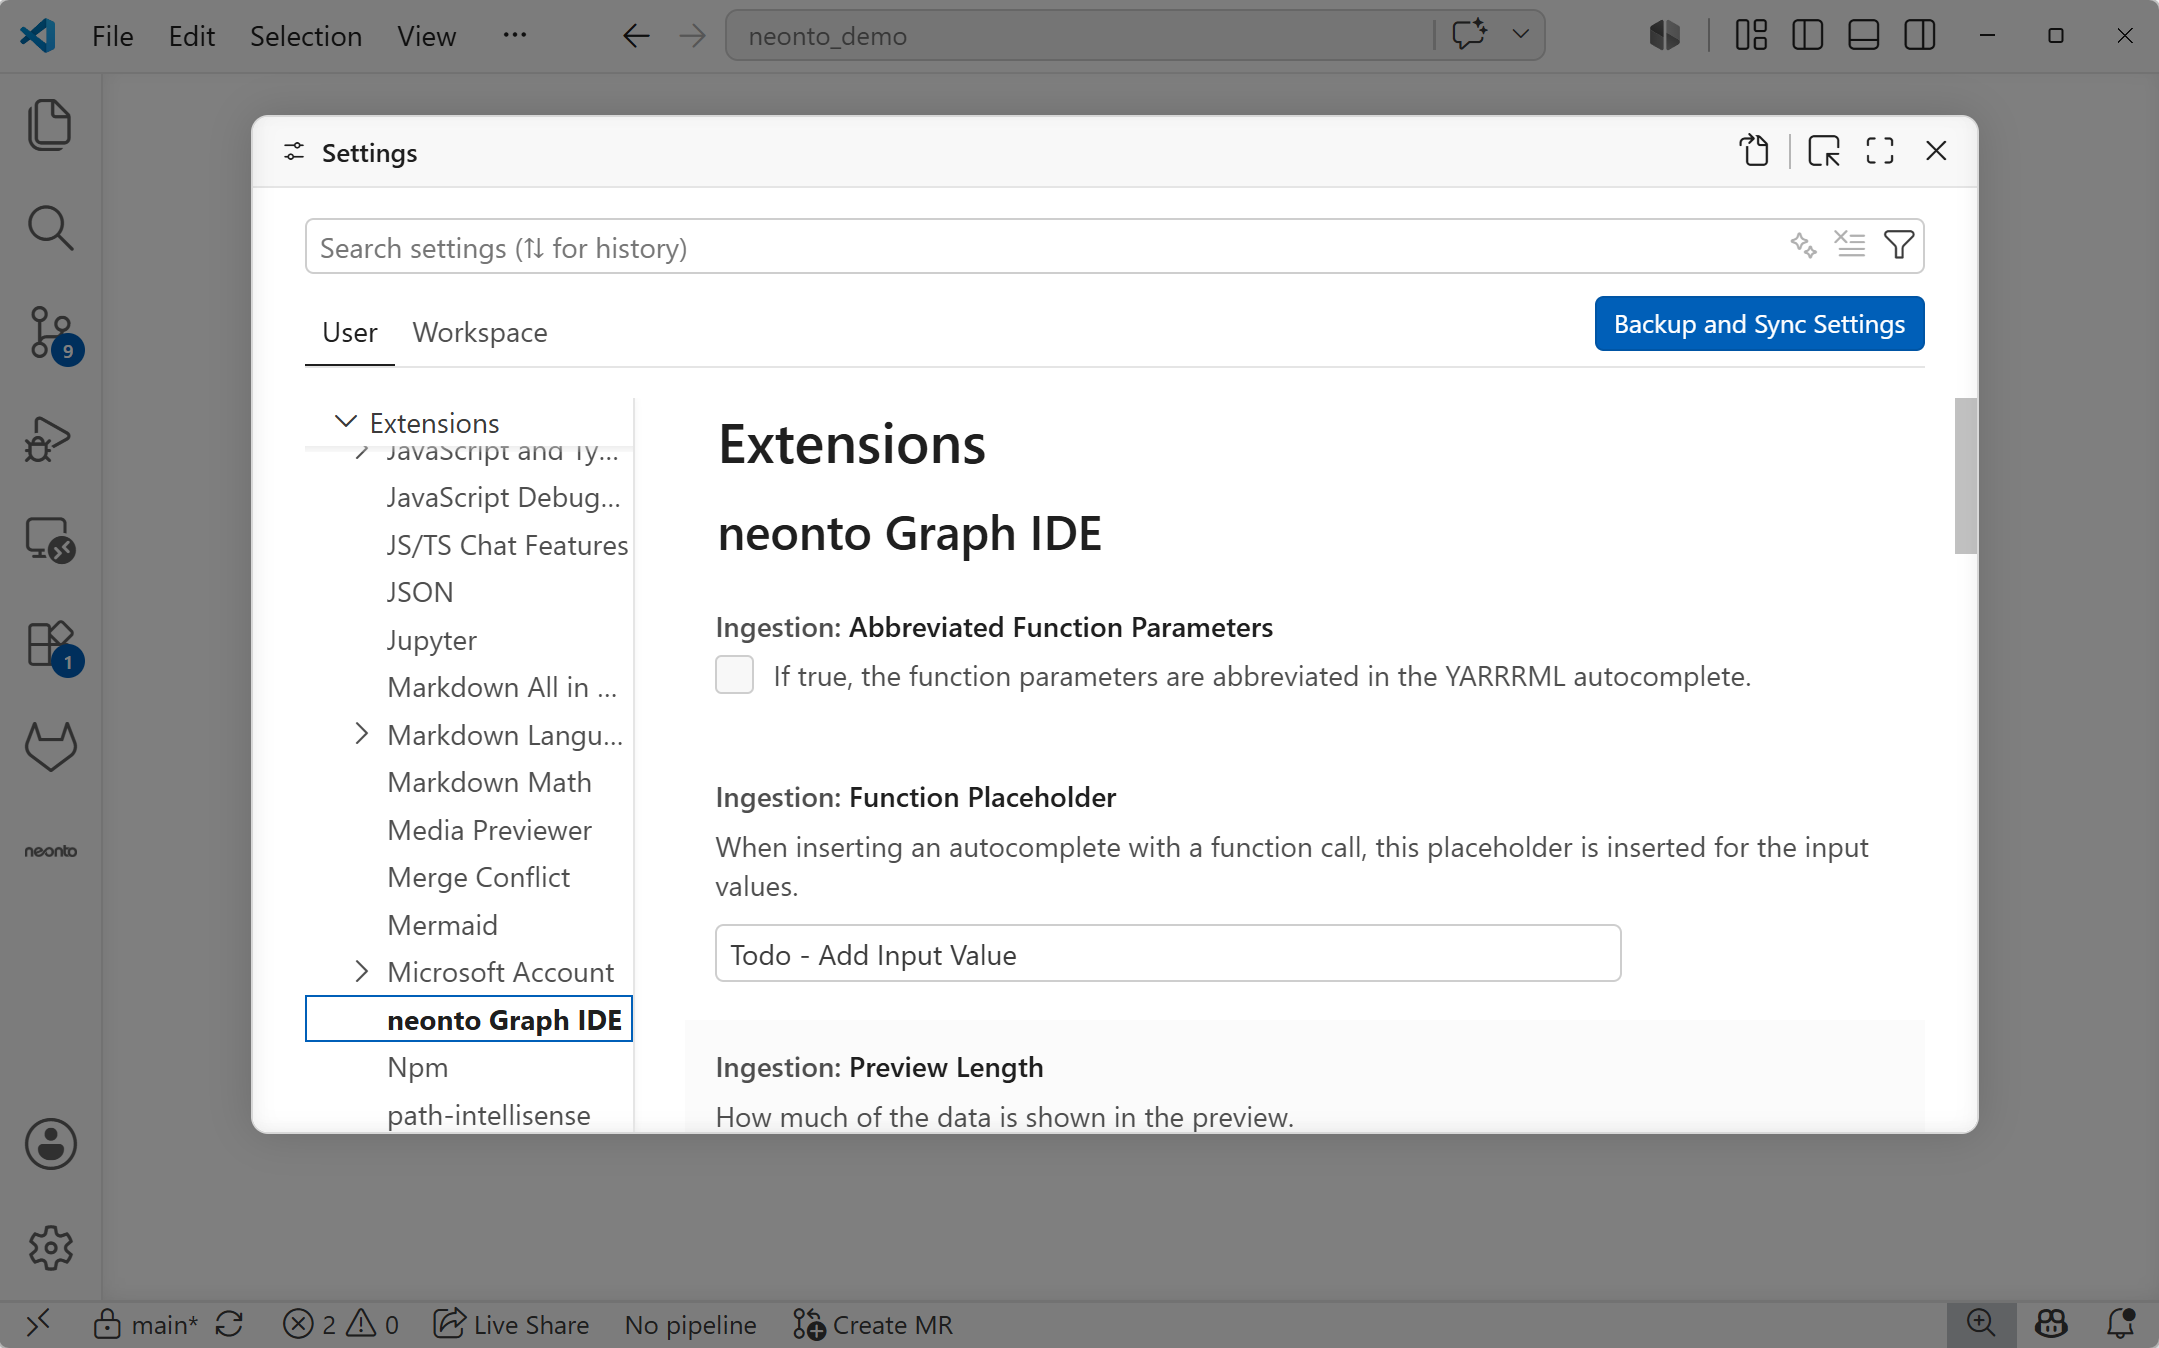Viewport: 2159px width, 1348px height.
Task: Open the View menu
Action: pyautogui.click(x=426, y=36)
